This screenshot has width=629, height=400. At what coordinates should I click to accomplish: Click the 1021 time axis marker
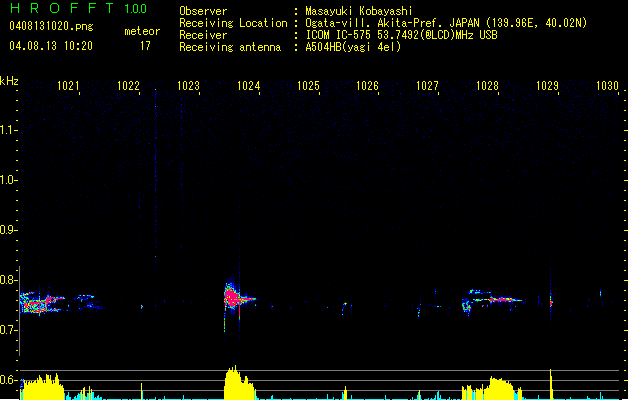pos(68,86)
